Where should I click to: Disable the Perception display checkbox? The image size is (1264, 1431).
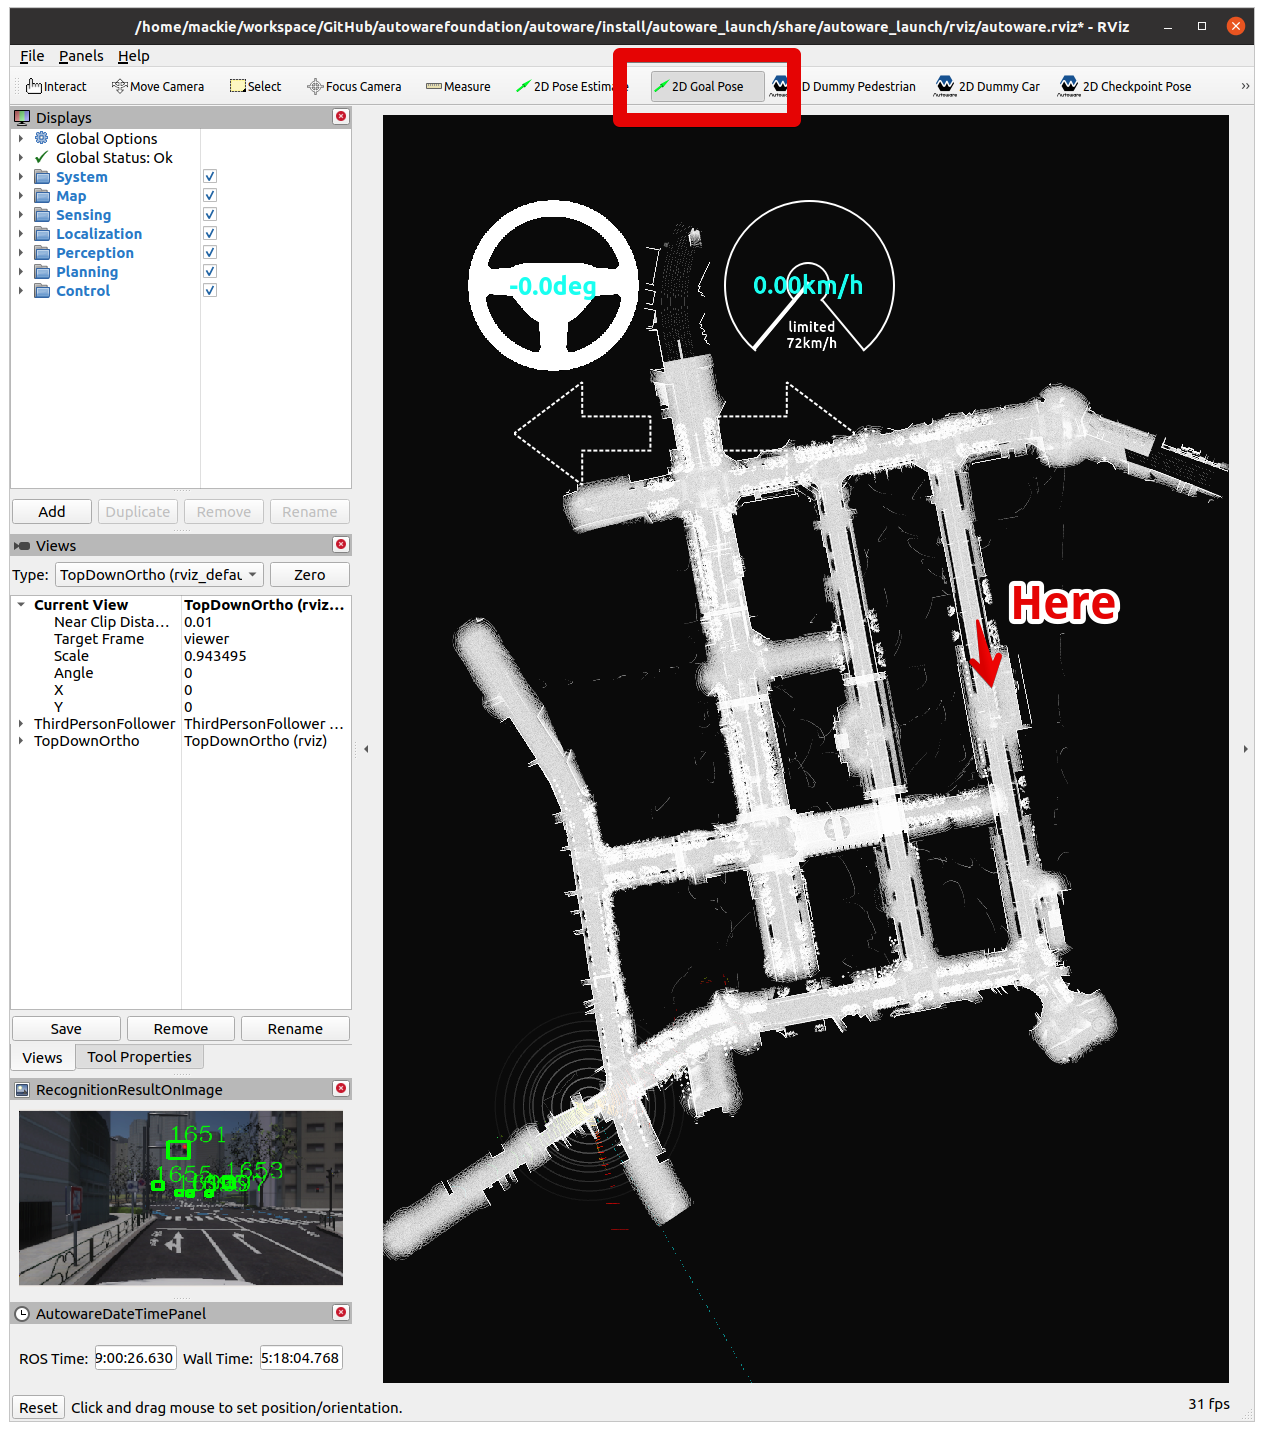coord(210,253)
